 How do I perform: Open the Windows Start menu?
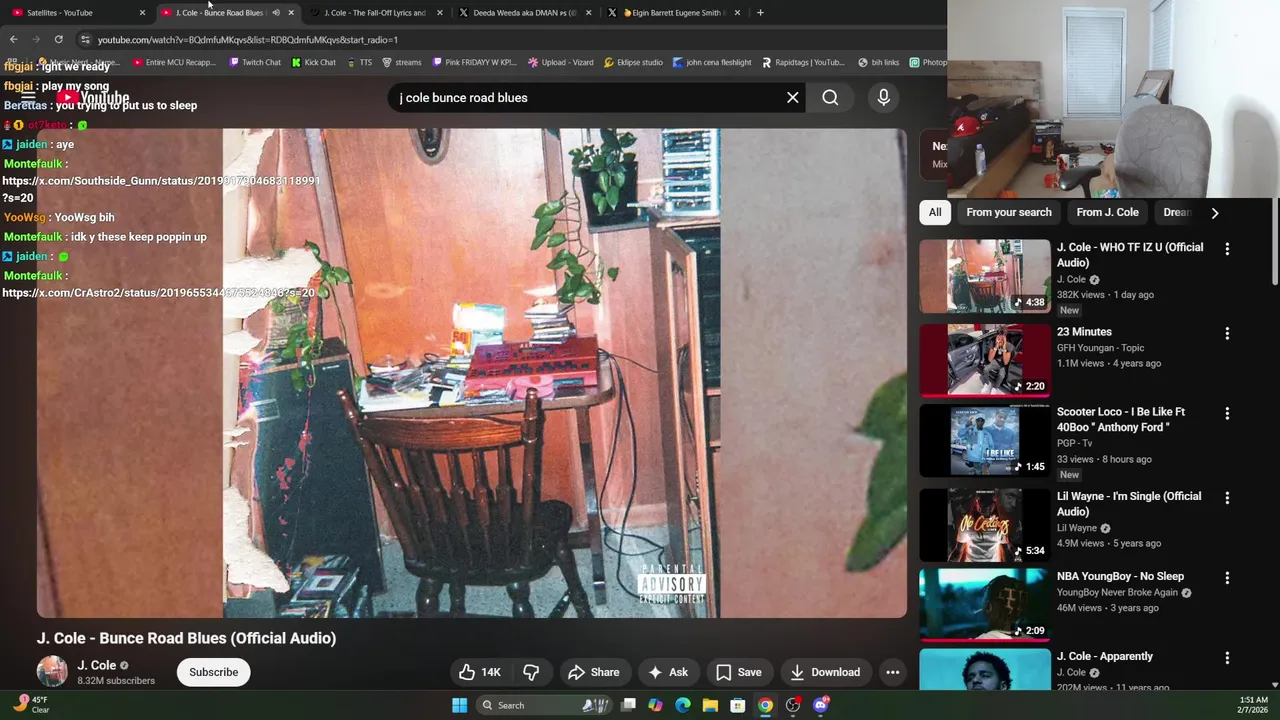(x=459, y=705)
